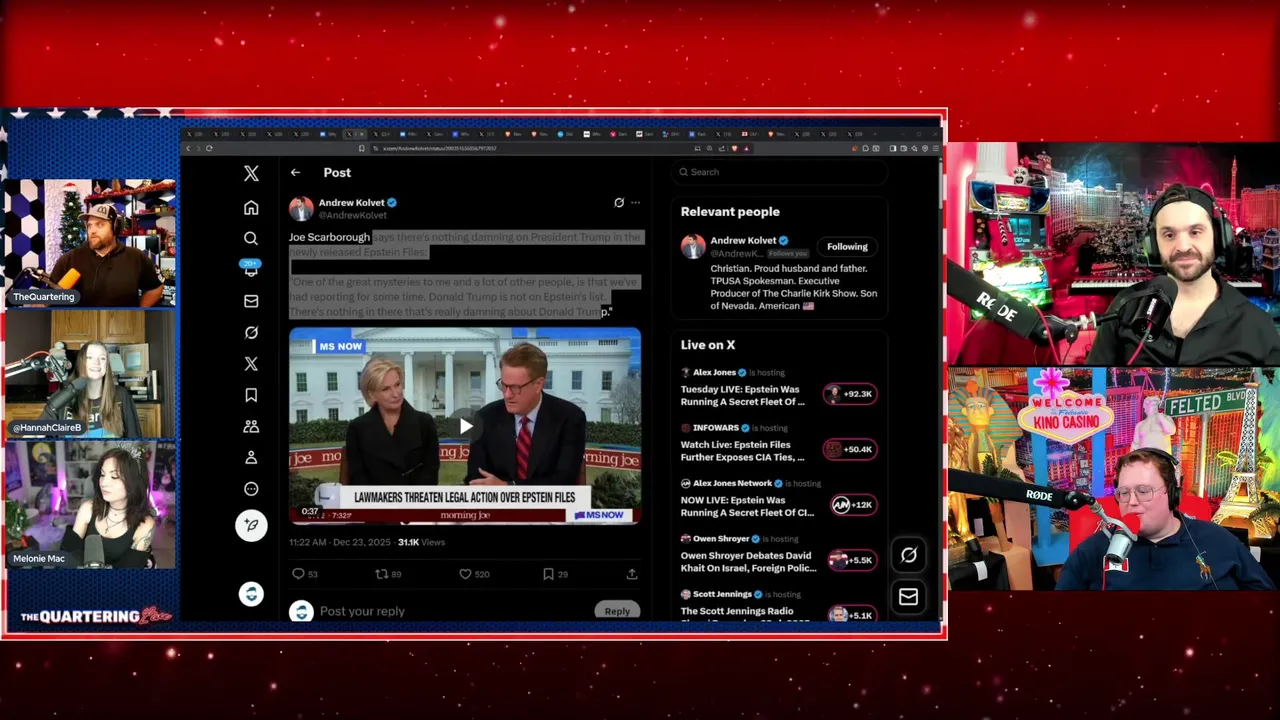This screenshot has width=1280, height=720.
Task: Open the three-dot menu on the post
Action: (635, 203)
